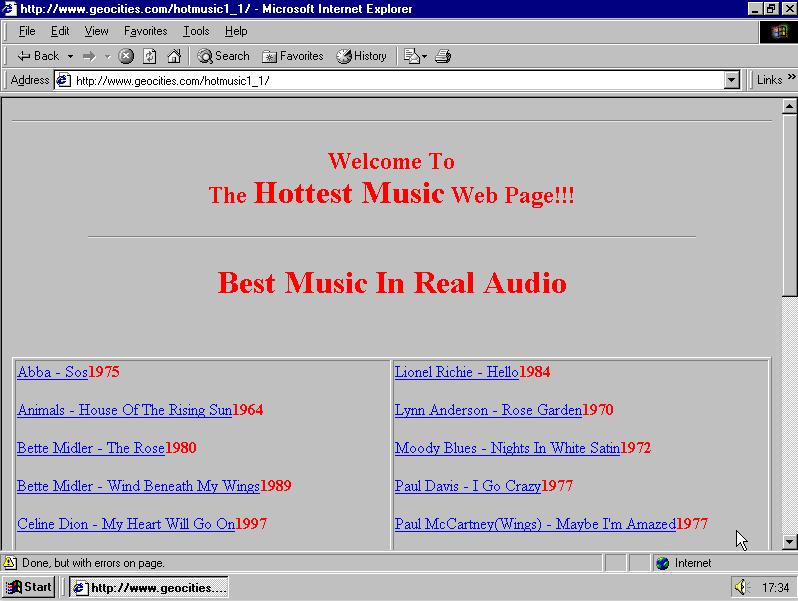Open the View menu
This screenshot has width=798, height=601.
[x=96, y=31]
